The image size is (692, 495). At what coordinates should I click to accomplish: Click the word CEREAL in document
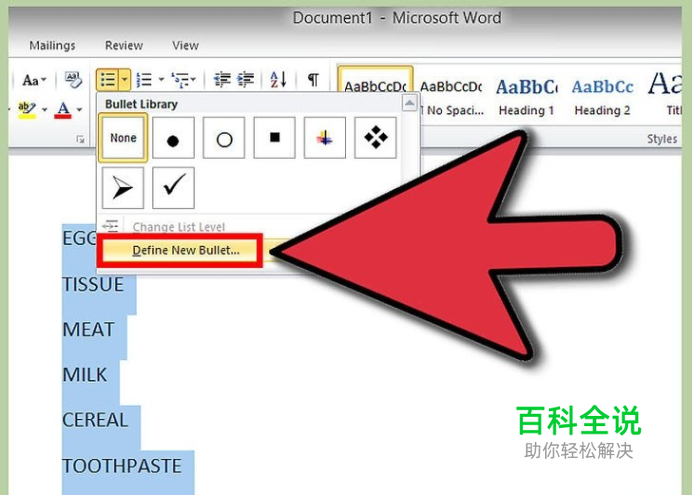95,420
